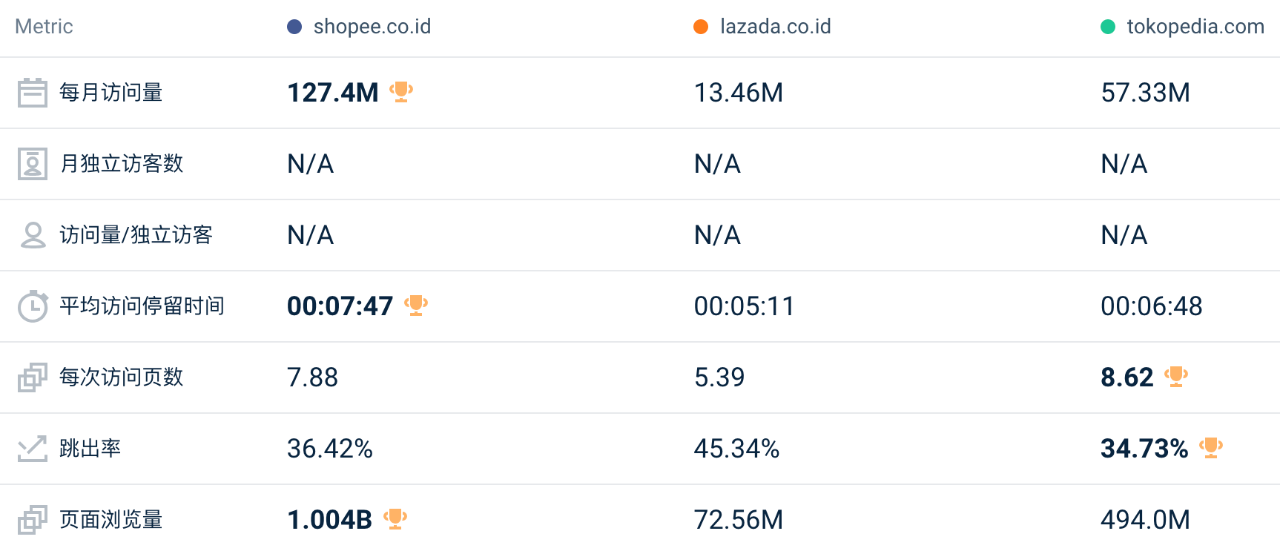Click the stacked pages icon beside 每次访问页数
The image size is (1280, 551).
tap(33, 377)
